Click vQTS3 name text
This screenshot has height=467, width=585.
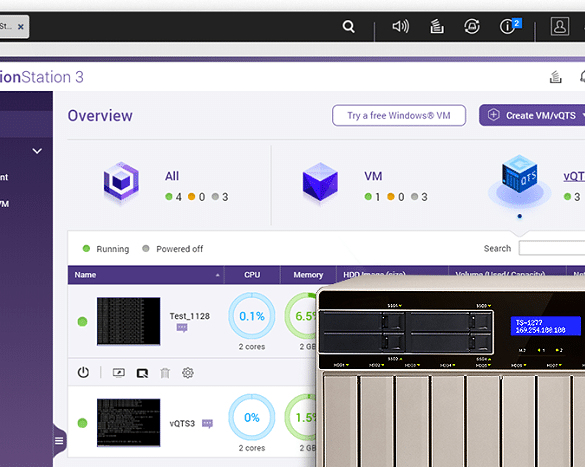click(182, 423)
